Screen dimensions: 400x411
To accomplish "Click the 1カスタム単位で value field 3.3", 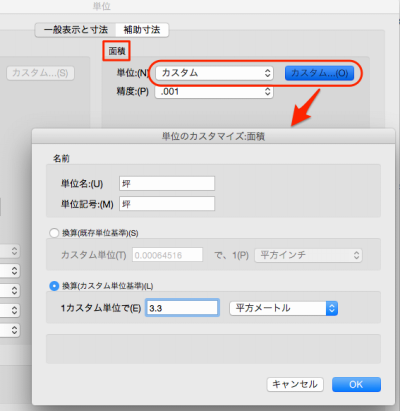I will point(182,308).
